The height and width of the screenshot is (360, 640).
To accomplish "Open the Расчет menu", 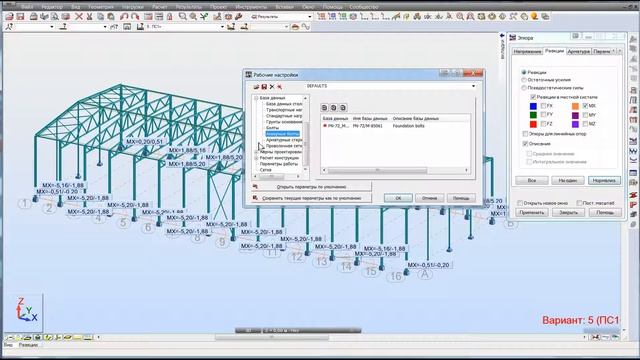I will click(159, 7).
